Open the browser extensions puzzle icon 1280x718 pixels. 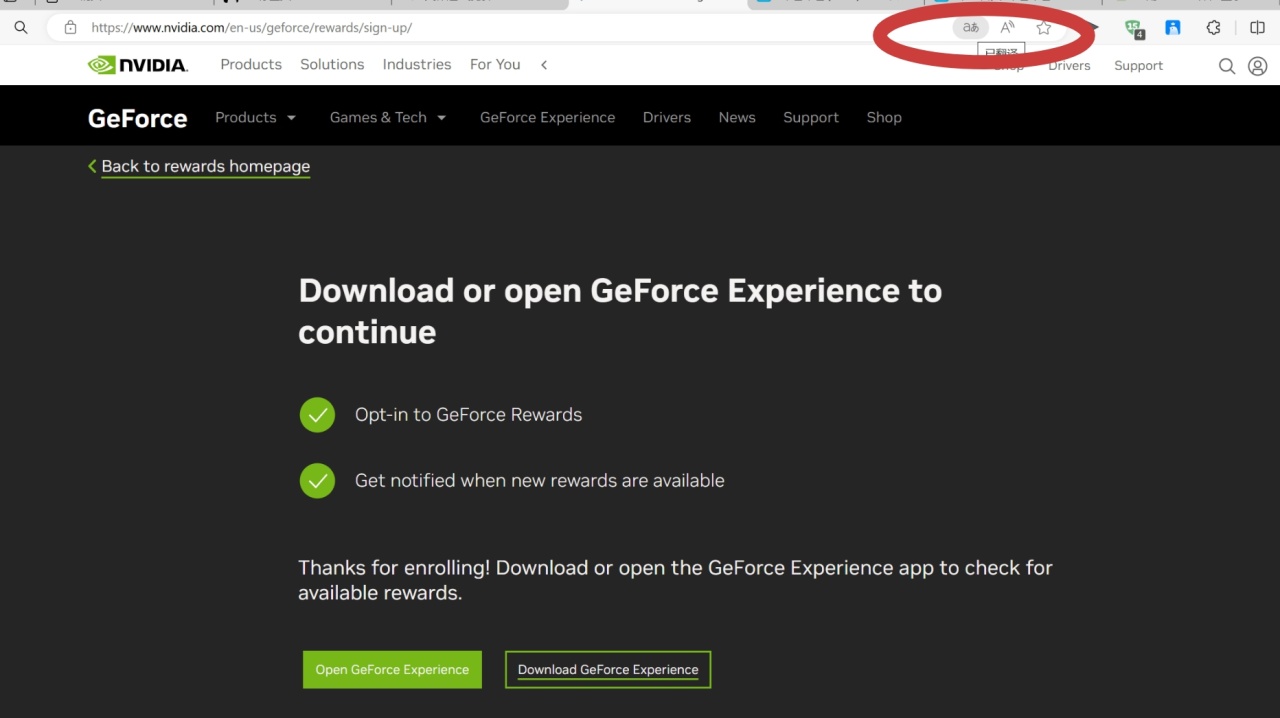1213,28
